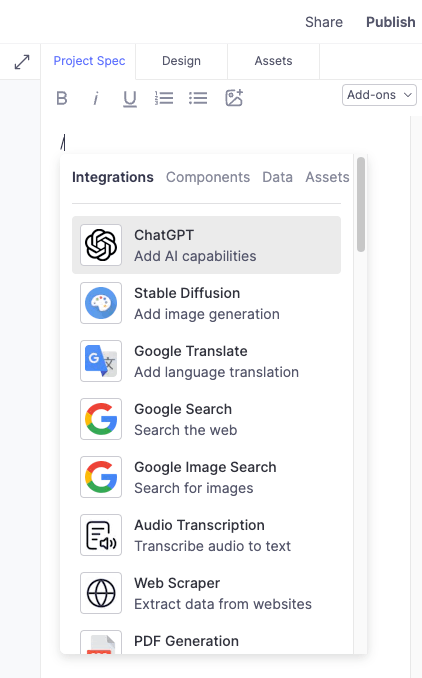Click the add image icon
This screenshot has height=678, width=422.
(x=234, y=98)
